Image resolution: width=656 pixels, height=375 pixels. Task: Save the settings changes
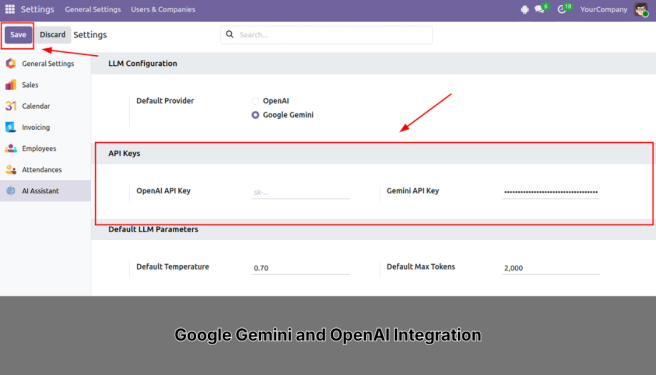[18, 35]
